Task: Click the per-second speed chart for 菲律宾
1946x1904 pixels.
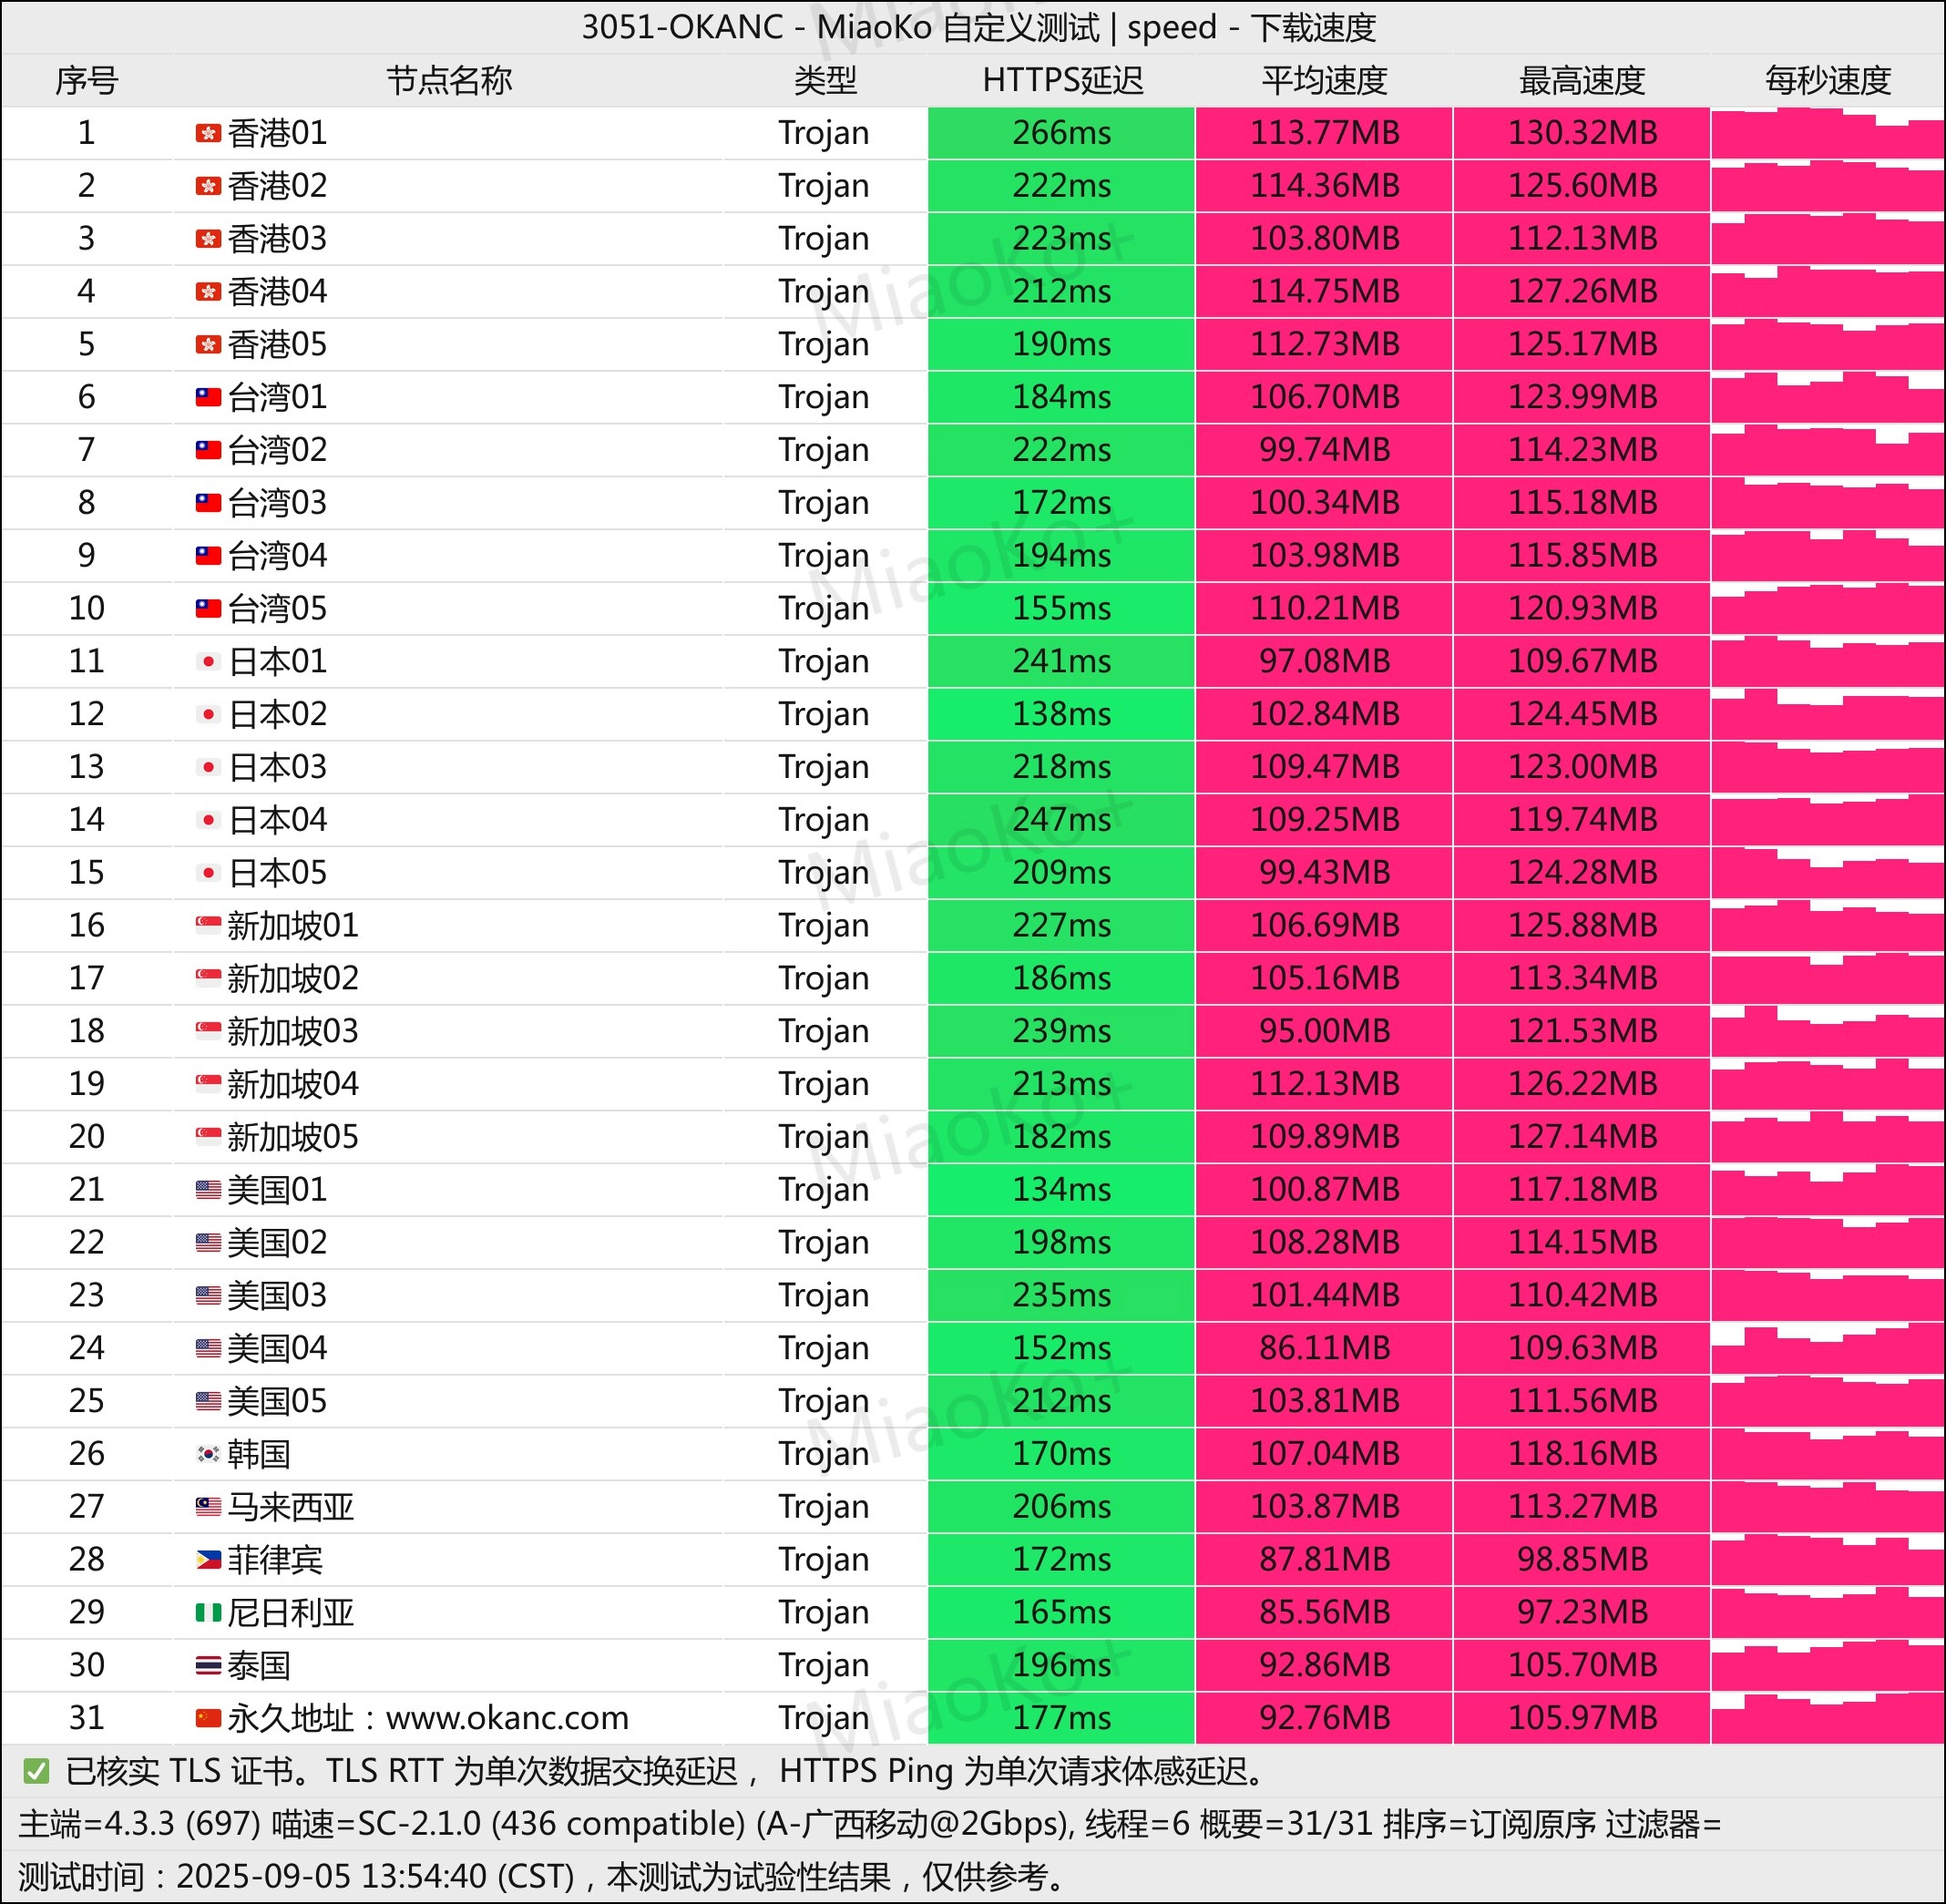Action: pos(1828,1559)
